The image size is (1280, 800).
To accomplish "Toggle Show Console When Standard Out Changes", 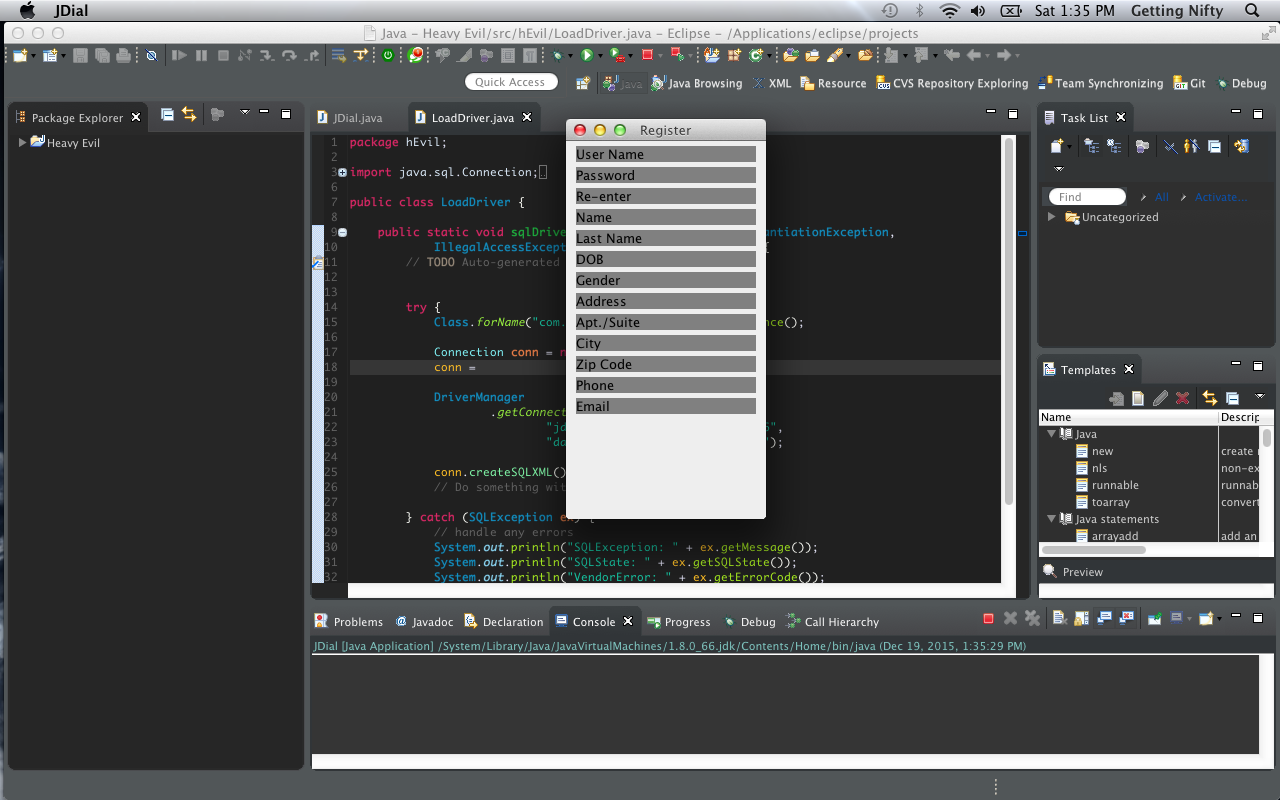I will (x=1104, y=619).
